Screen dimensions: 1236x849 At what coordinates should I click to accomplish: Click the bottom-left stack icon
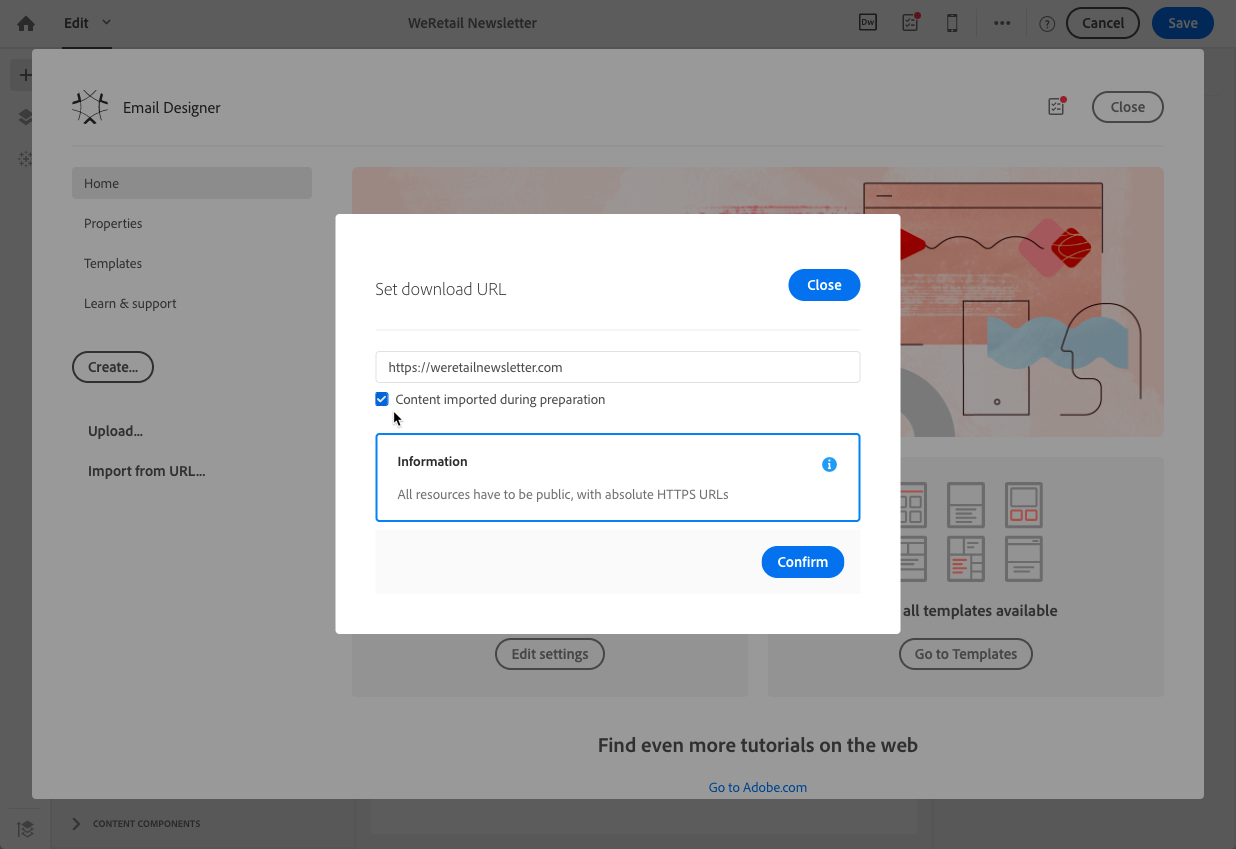[x=26, y=828]
